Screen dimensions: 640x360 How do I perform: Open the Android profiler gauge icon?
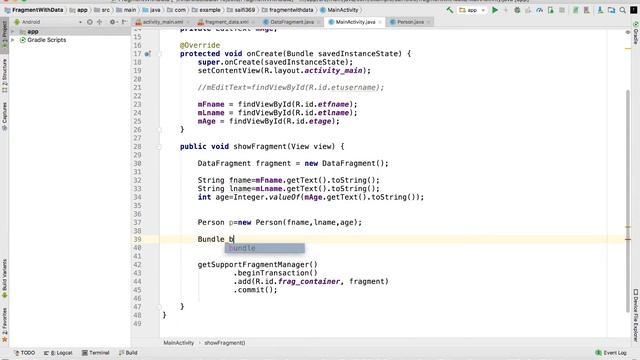(540, 10)
